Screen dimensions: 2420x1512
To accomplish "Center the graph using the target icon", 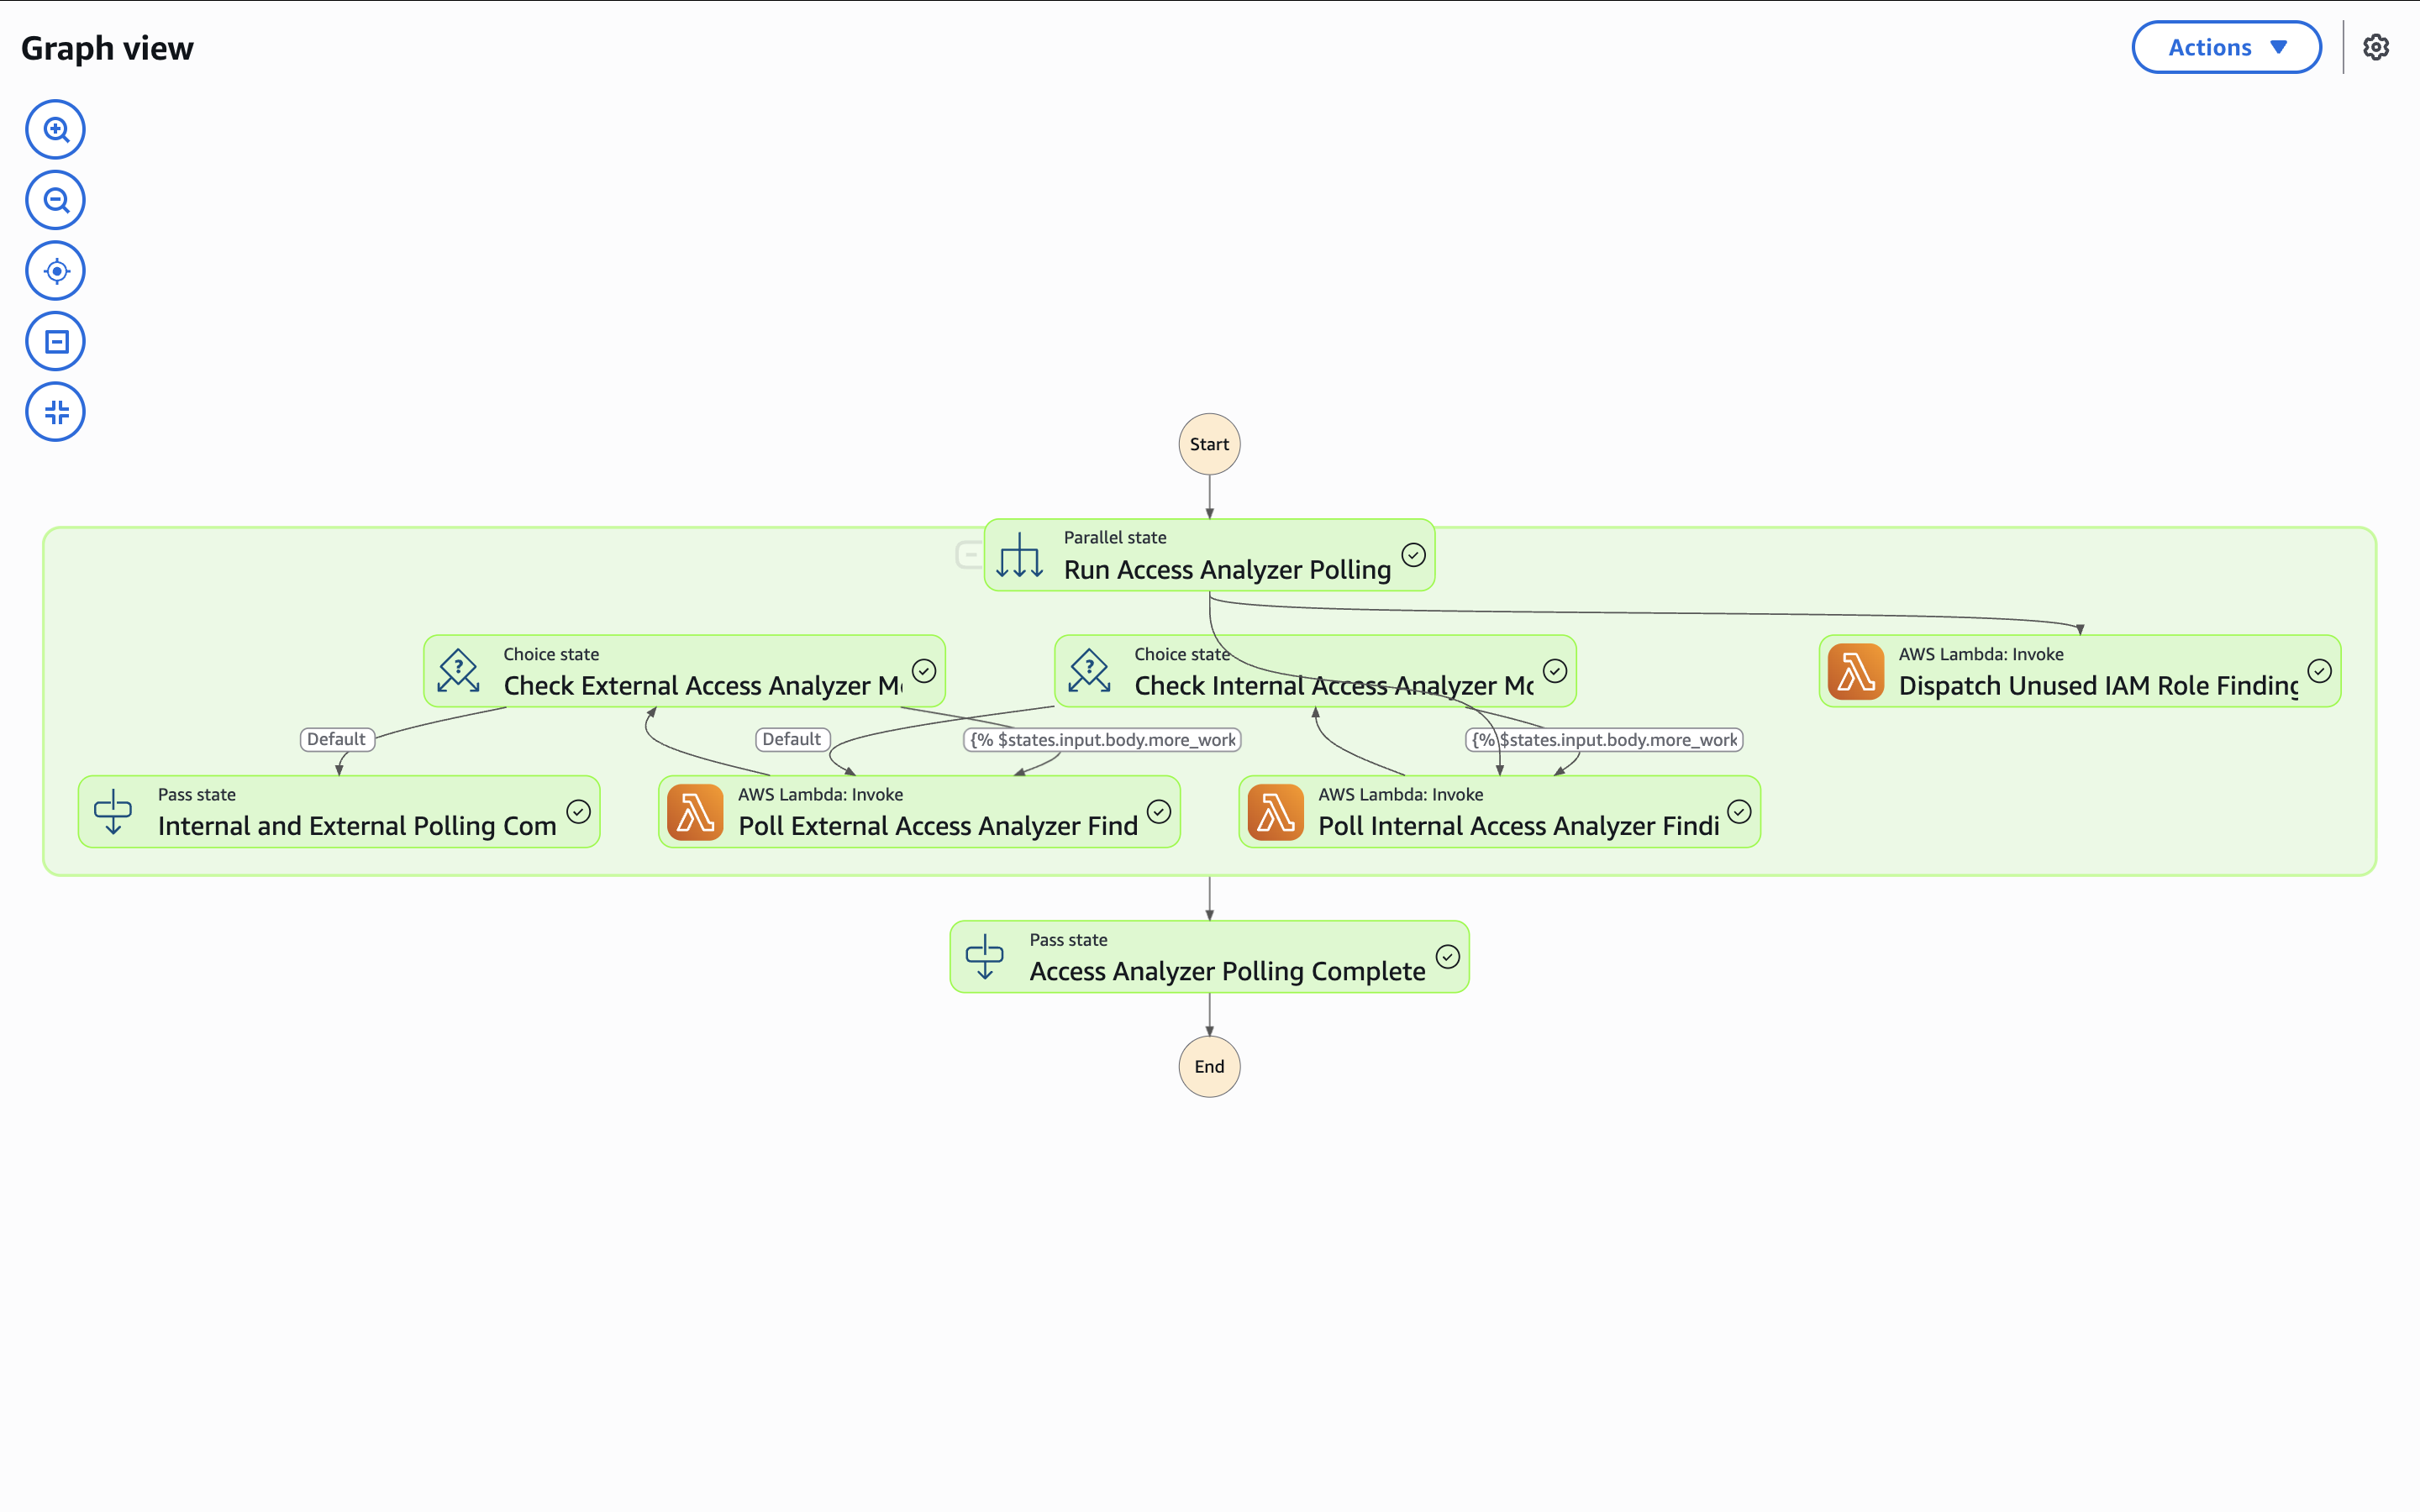I will [x=55, y=271].
